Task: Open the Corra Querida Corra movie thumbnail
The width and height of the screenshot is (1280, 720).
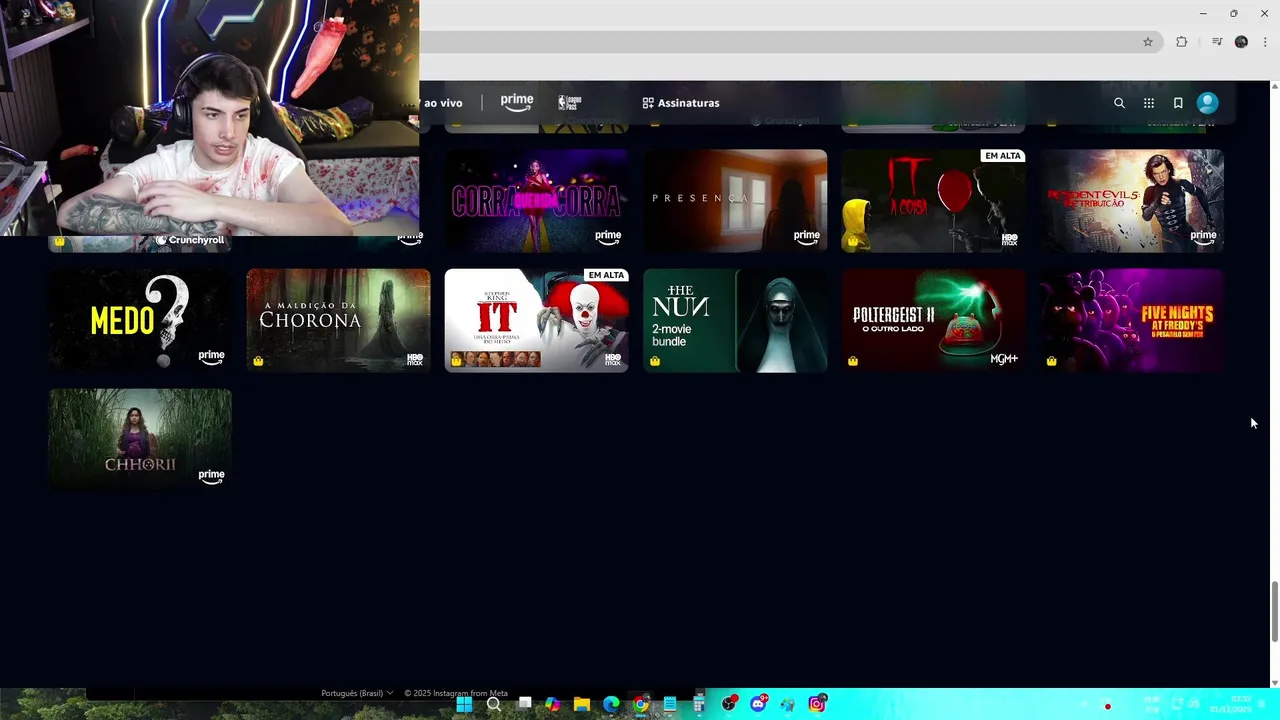Action: (x=537, y=200)
